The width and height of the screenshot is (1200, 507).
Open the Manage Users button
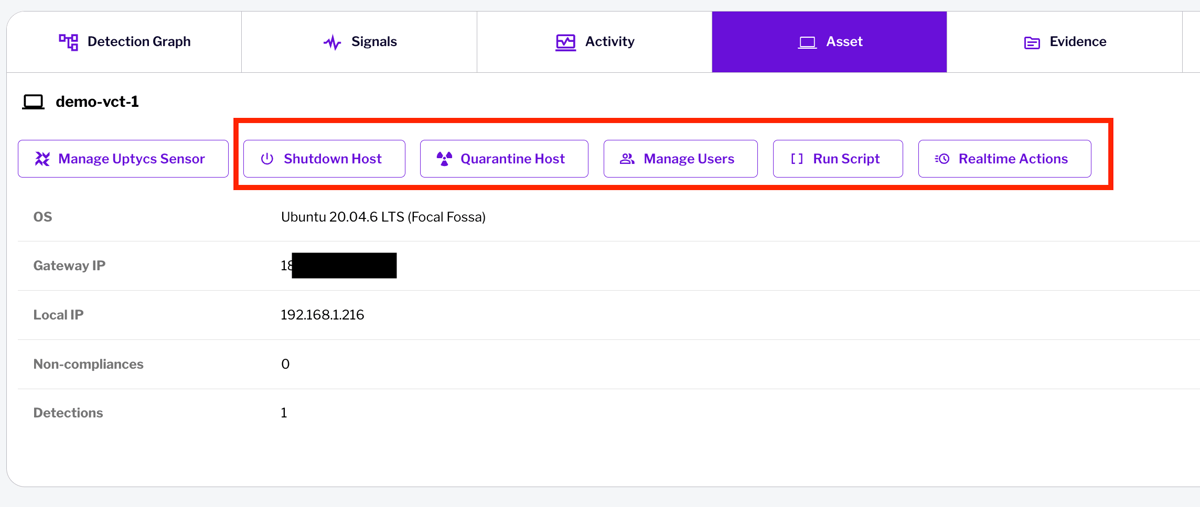[x=681, y=159]
